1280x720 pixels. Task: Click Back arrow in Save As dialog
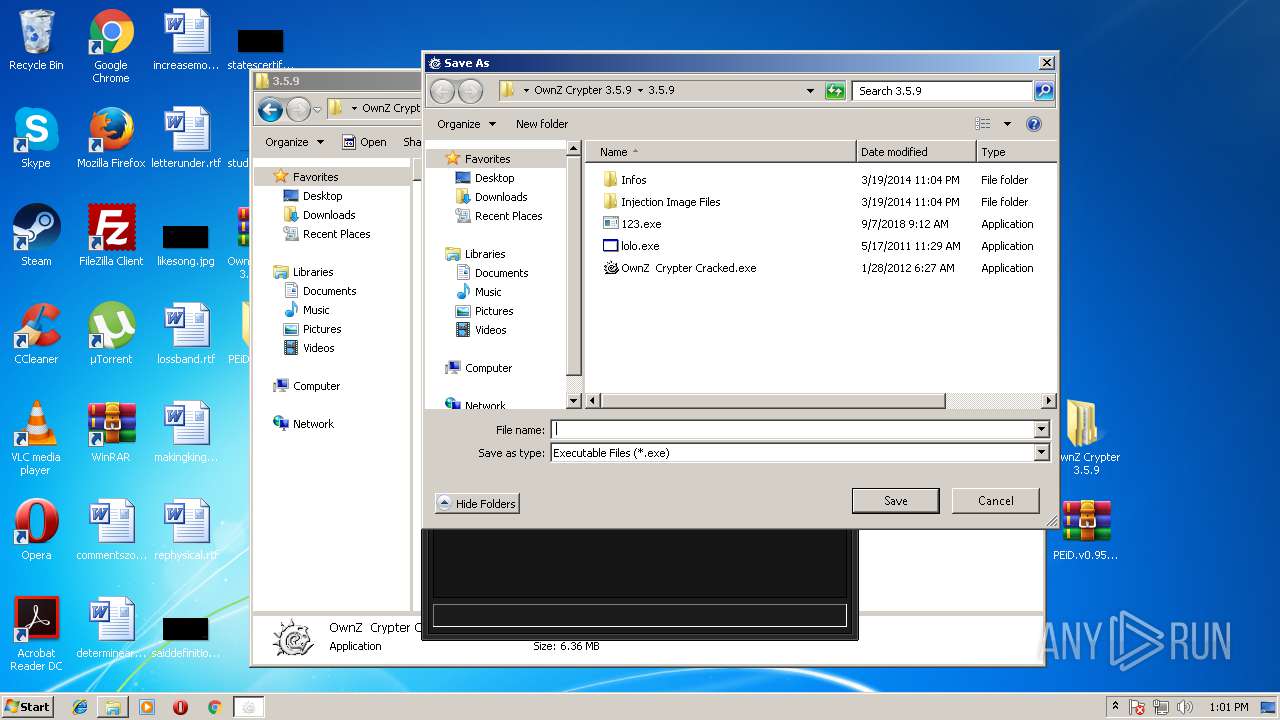(443, 91)
